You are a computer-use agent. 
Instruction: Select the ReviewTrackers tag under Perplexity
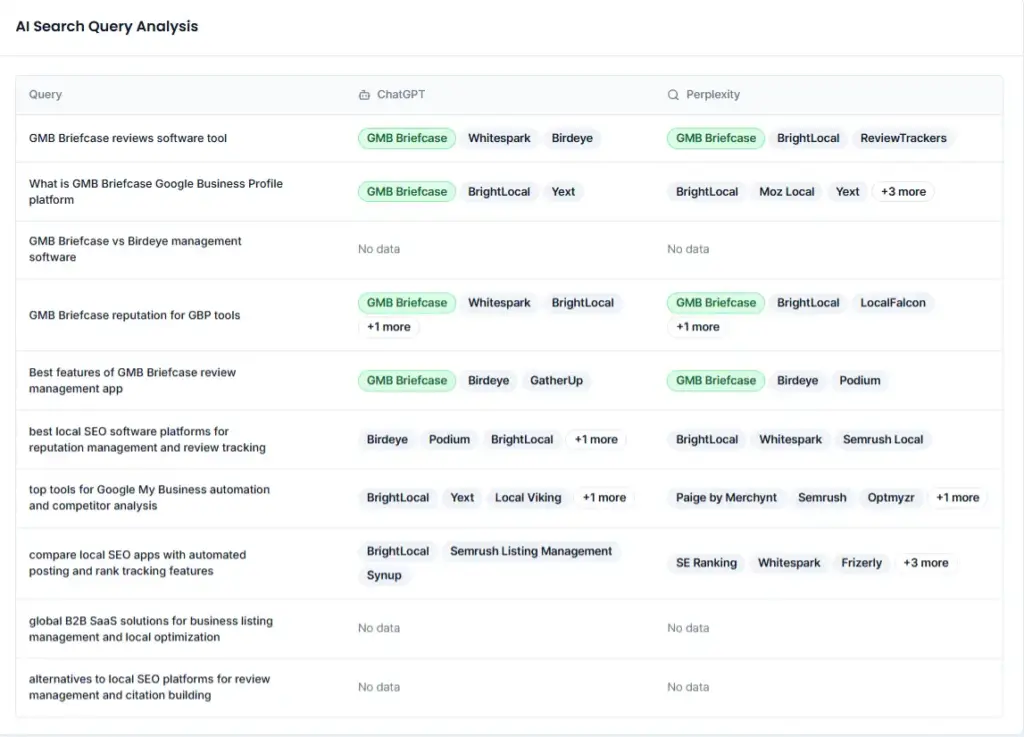click(903, 138)
